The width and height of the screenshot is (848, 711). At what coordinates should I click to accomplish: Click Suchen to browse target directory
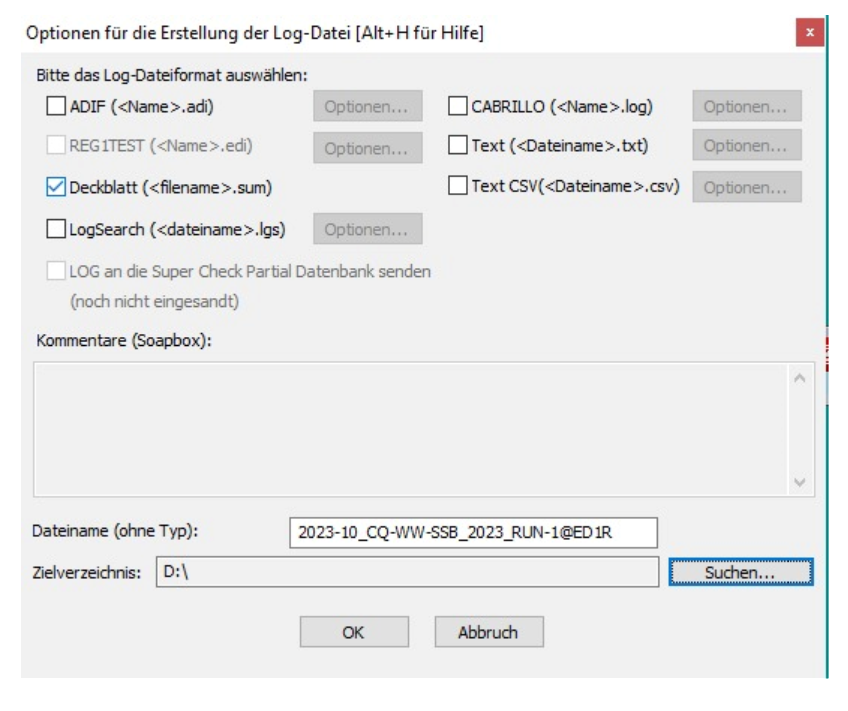point(741,573)
